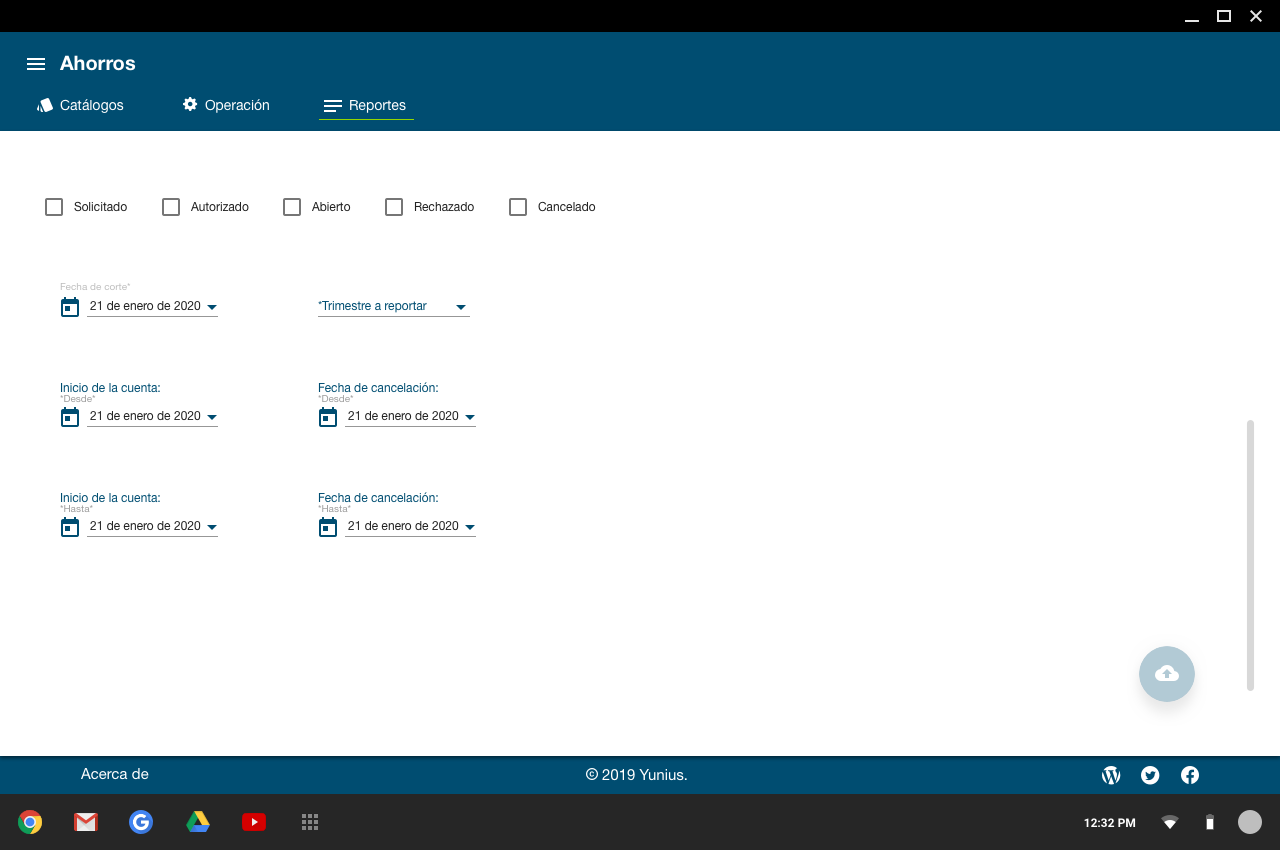
Task: Click the Acerca de link
Action: [115, 774]
